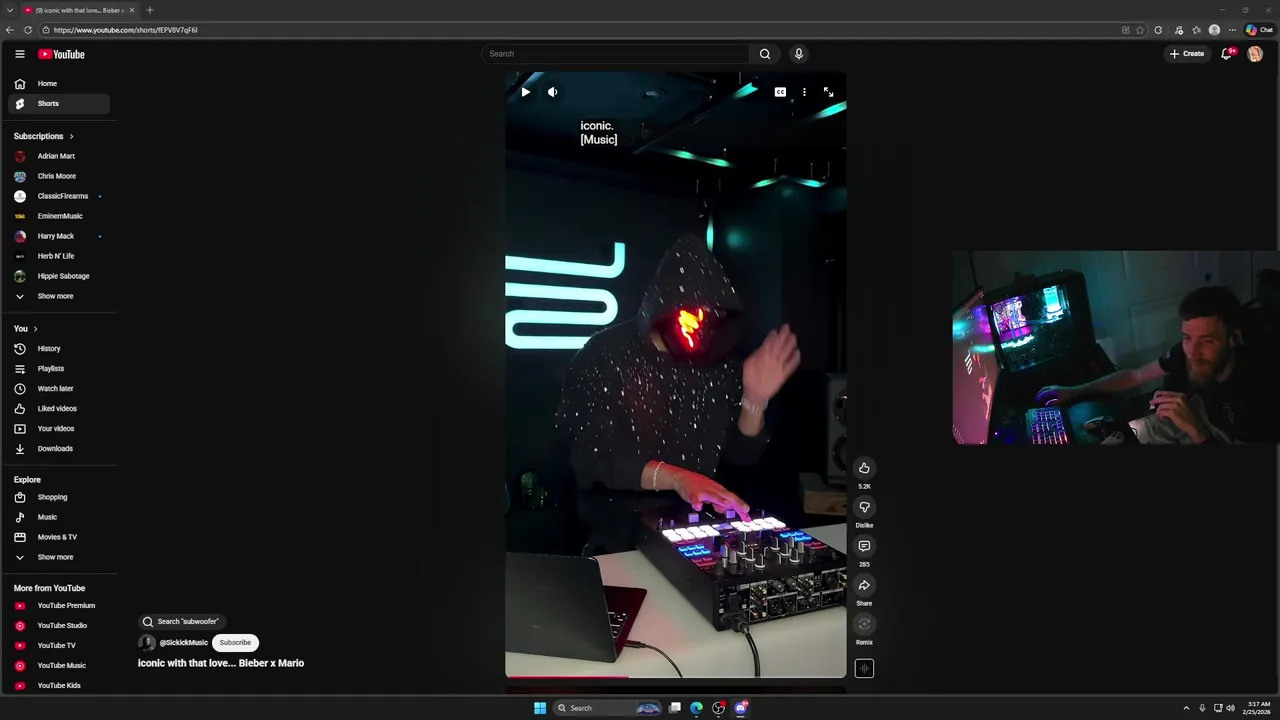This screenshot has width=1280, height=720.
Task: Open YouTube Studio
Action: [59, 626]
